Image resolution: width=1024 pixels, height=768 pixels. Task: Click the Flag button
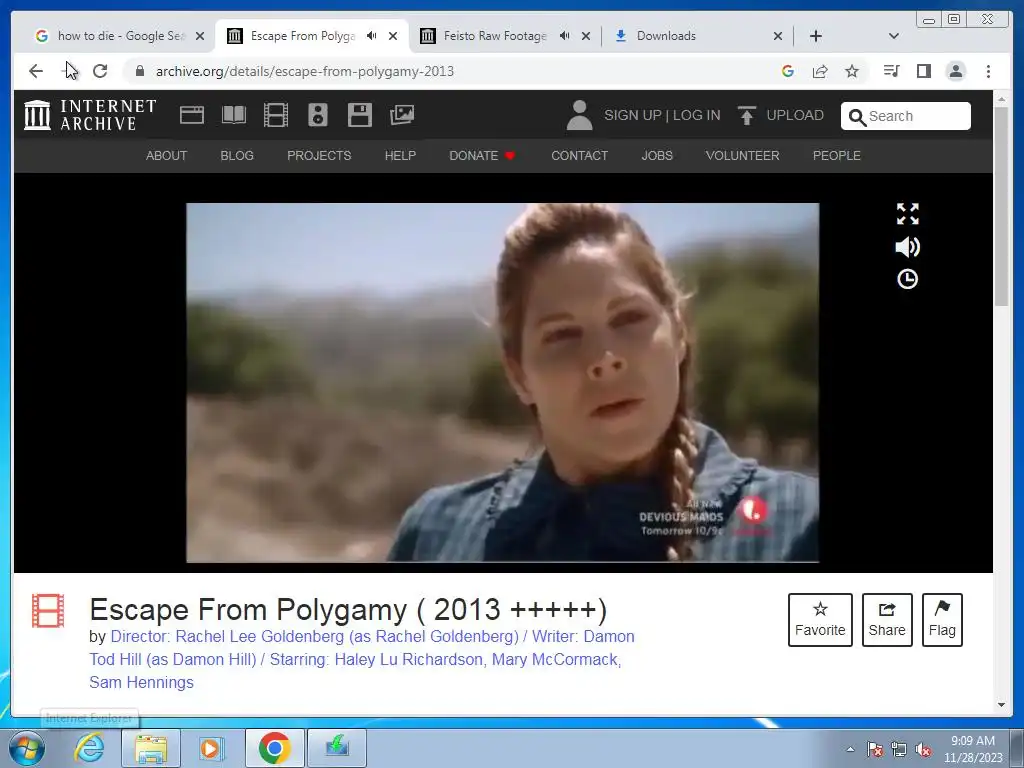(942, 620)
